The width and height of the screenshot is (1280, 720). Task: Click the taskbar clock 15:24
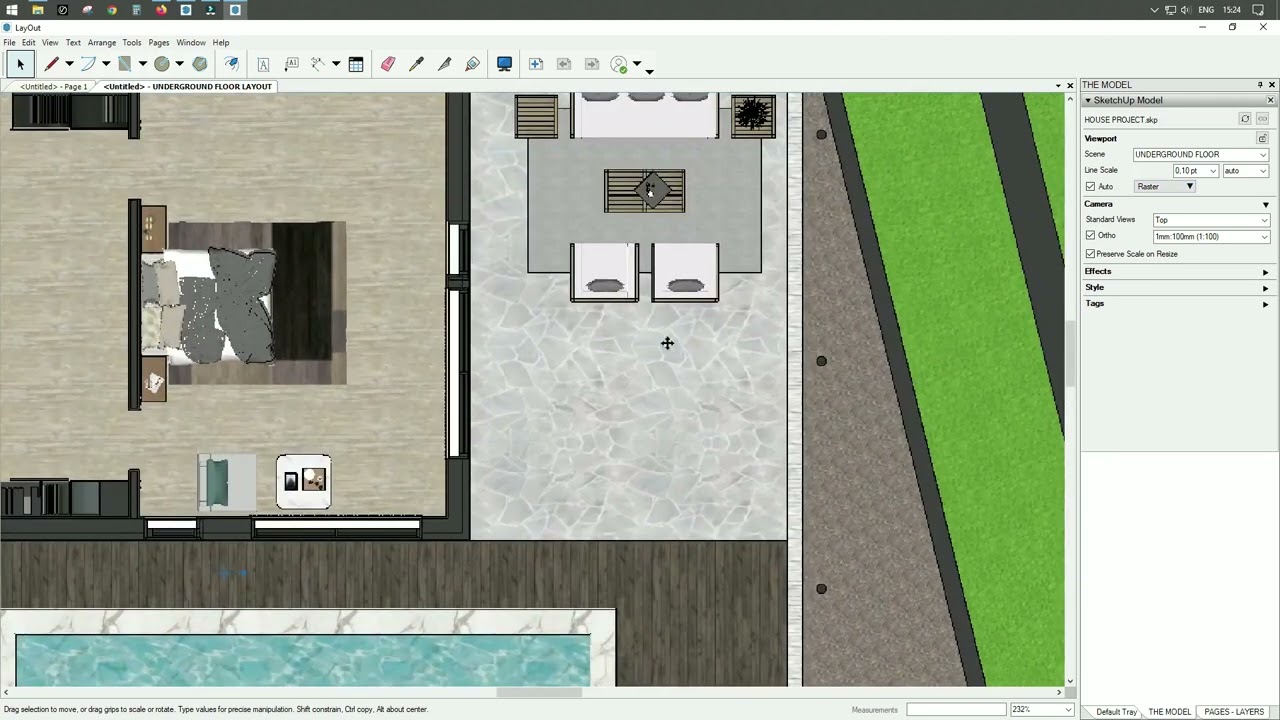pyautogui.click(x=1232, y=10)
